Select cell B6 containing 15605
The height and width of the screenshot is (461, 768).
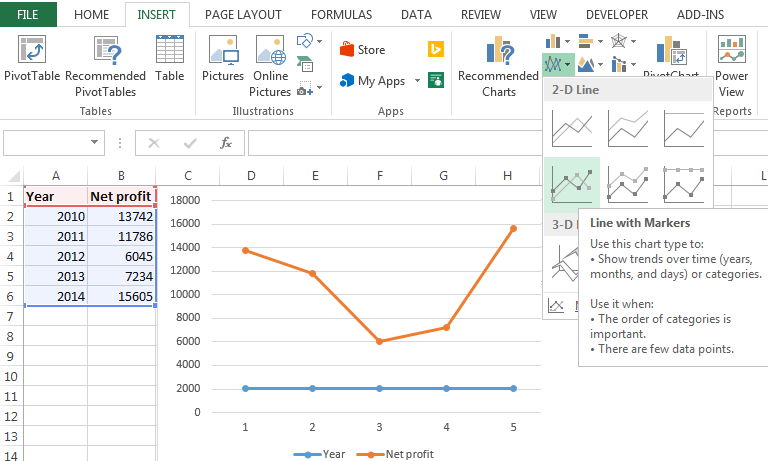pyautogui.click(x=121, y=297)
